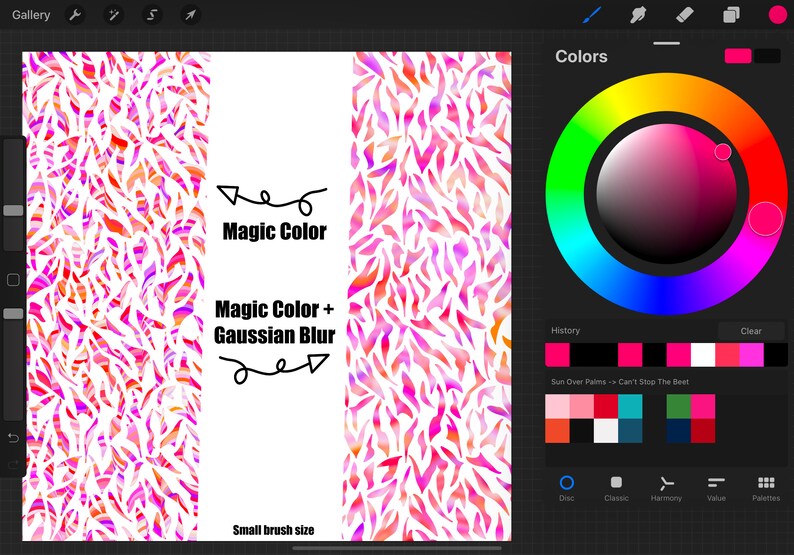This screenshot has height=555, width=794.
Task: Select salmon pink palette swatch
Action: (x=582, y=407)
